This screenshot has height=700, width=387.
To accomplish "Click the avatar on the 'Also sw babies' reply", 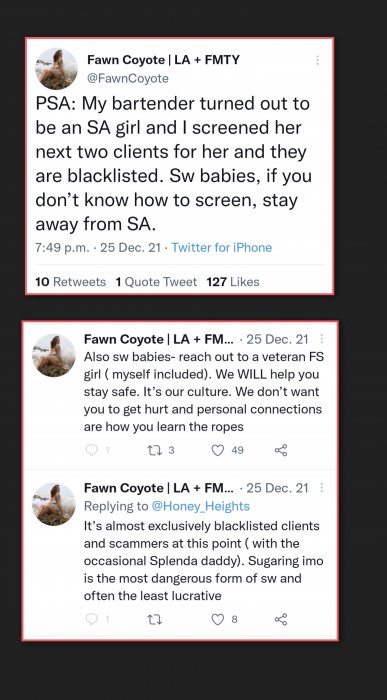I will (54, 355).
